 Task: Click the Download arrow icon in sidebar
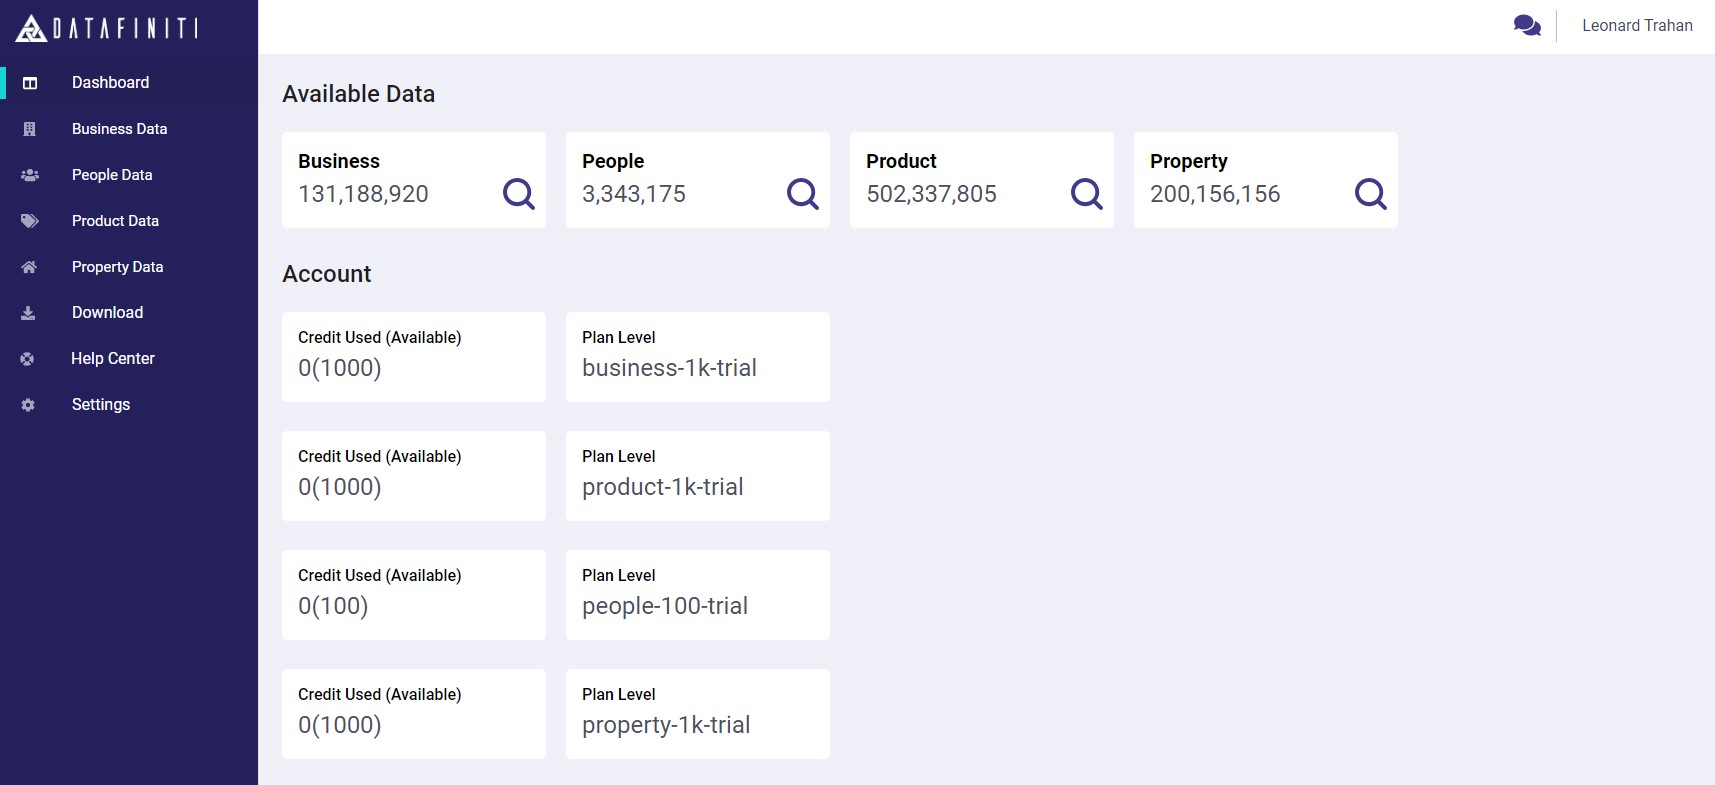click(28, 313)
